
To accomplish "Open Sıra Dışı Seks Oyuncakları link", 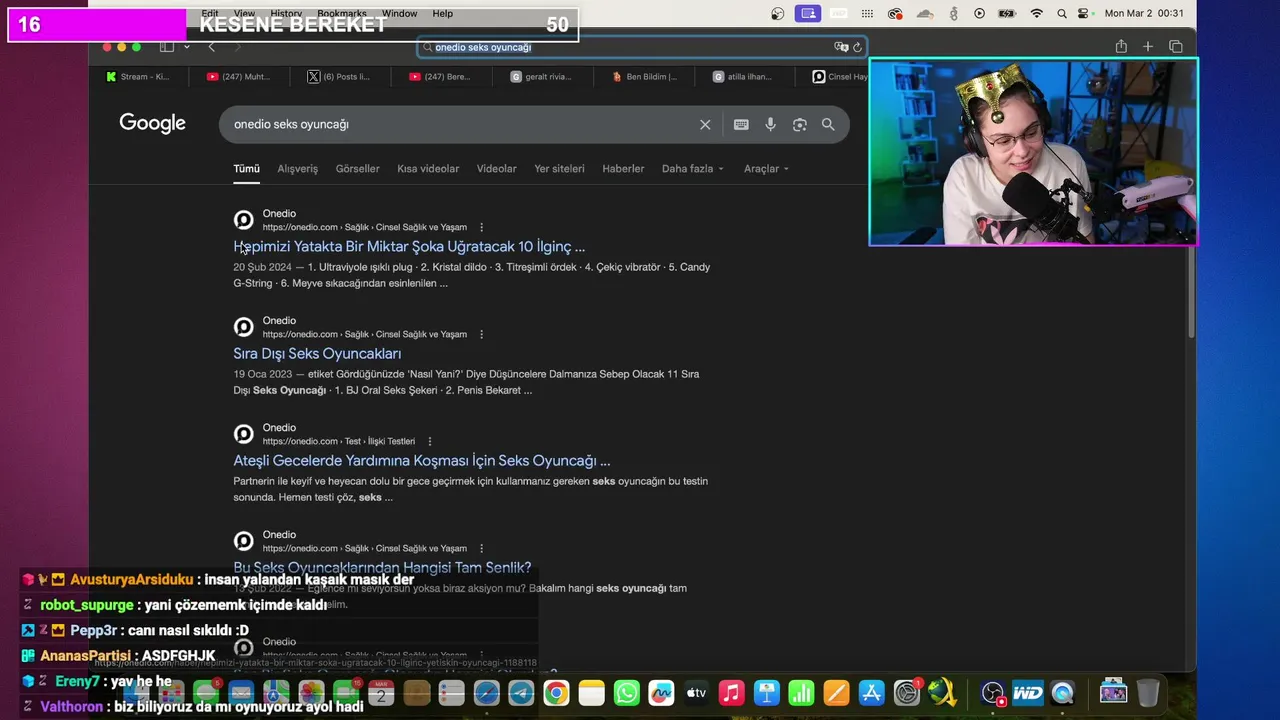I will (x=317, y=353).
